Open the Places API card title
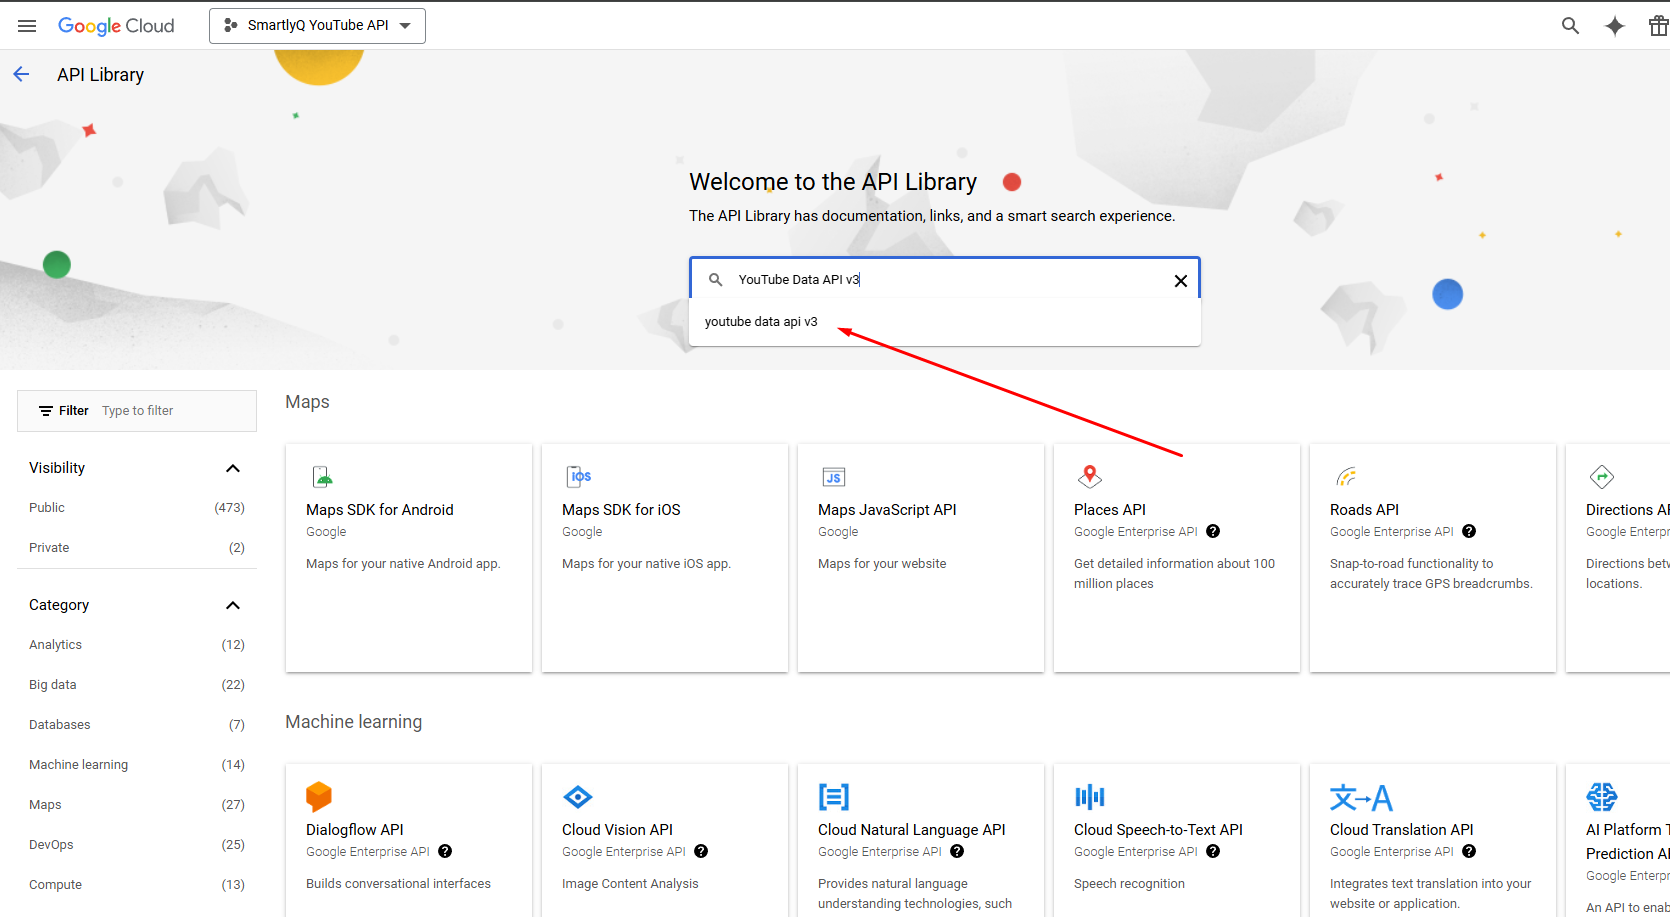Image resolution: width=1670 pixels, height=917 pixels. coord(1110,510)
